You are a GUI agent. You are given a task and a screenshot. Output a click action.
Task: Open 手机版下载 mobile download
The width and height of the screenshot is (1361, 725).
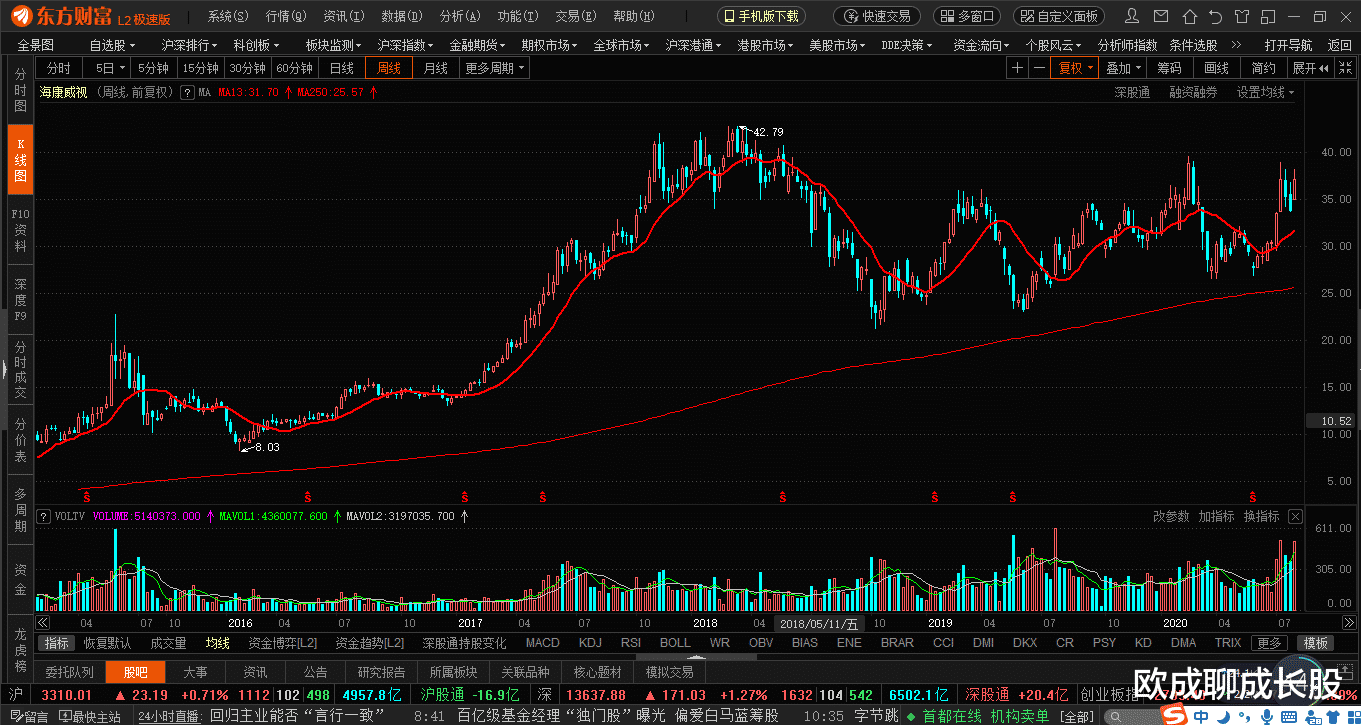[761, 16]
